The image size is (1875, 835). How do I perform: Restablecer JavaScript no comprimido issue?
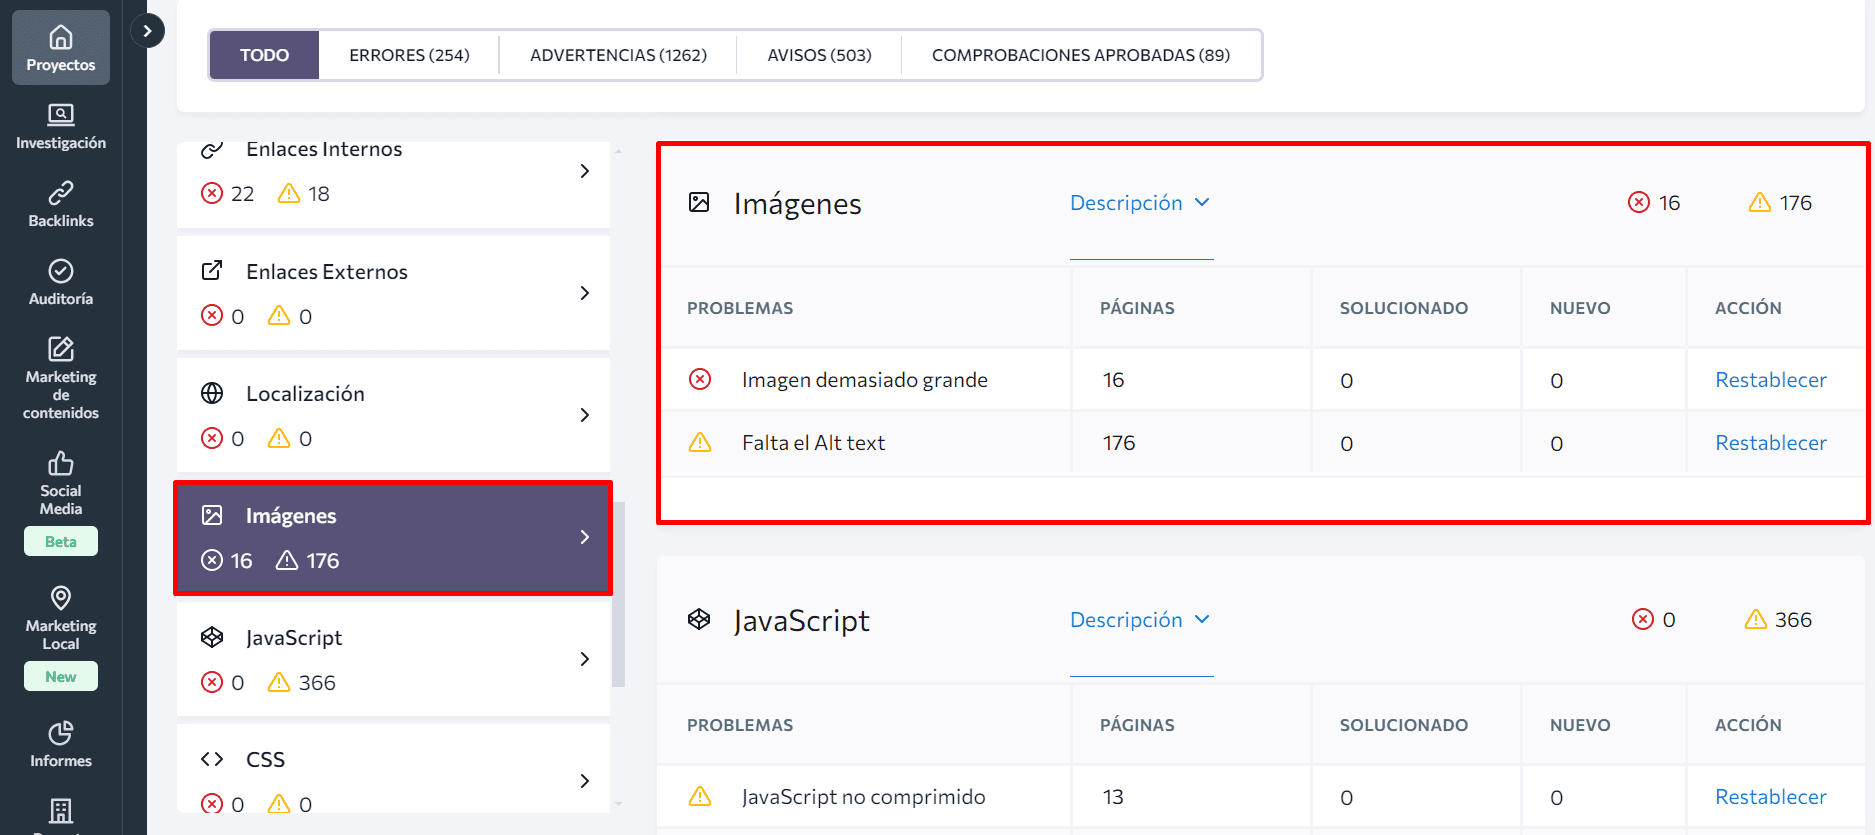pyautogui.click(x=1771, y=797)
